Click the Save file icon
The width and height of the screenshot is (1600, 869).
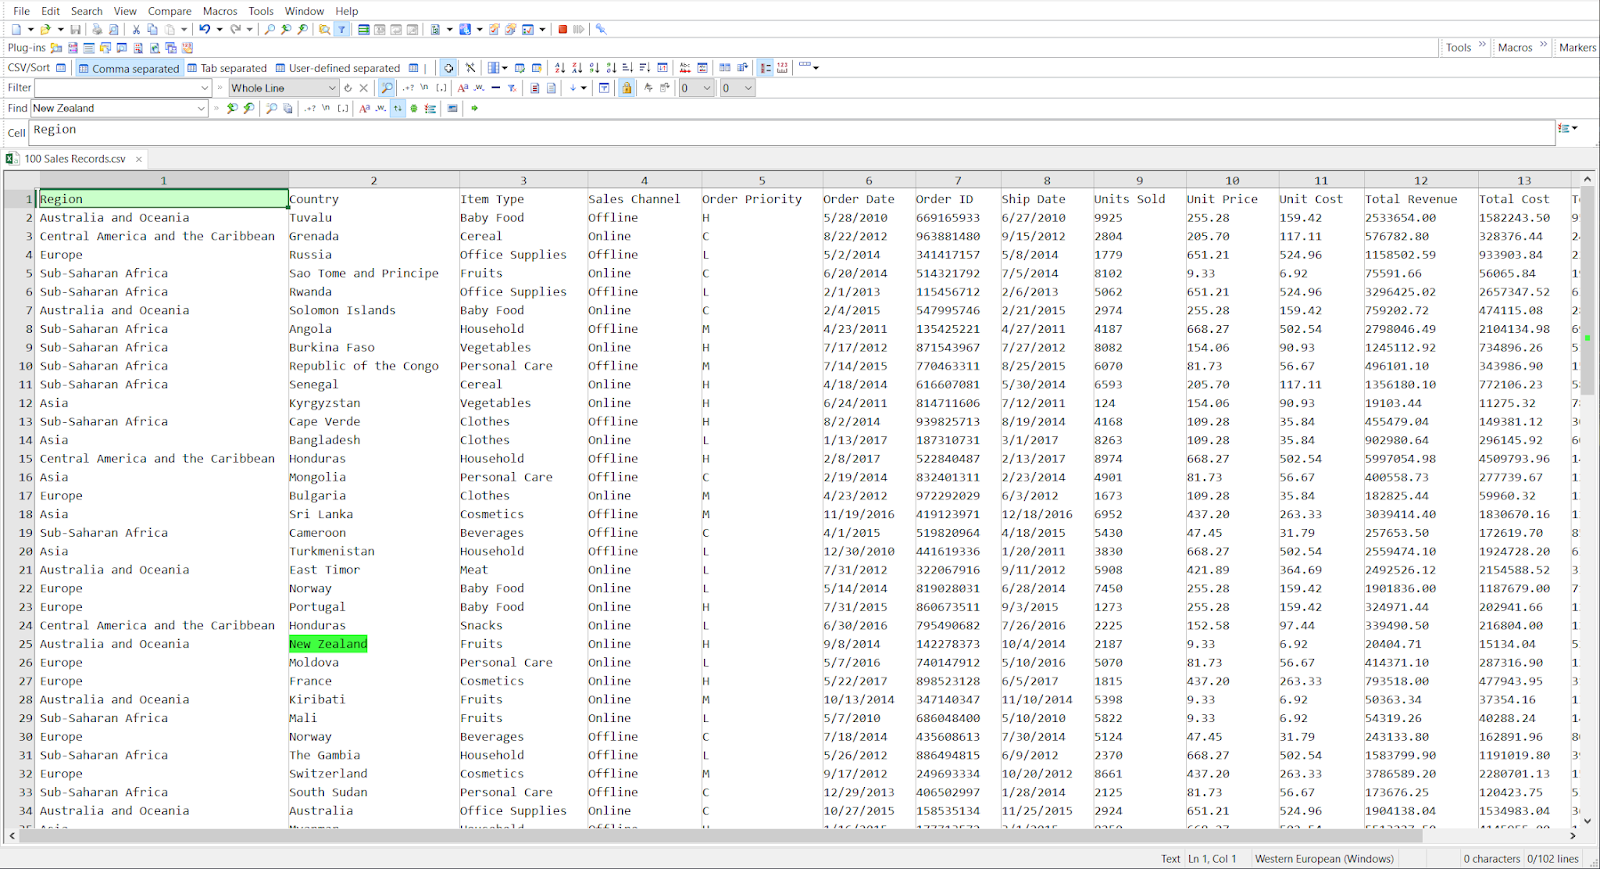75,29
